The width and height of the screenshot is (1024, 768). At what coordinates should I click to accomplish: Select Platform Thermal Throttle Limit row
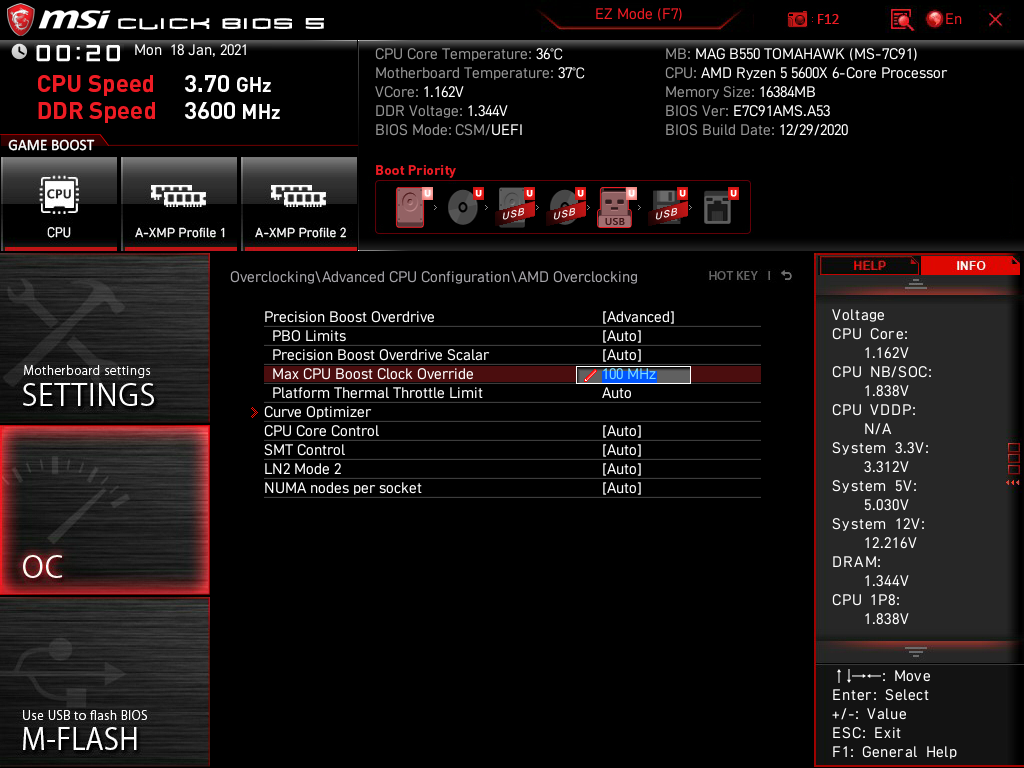tap(512, 392)
